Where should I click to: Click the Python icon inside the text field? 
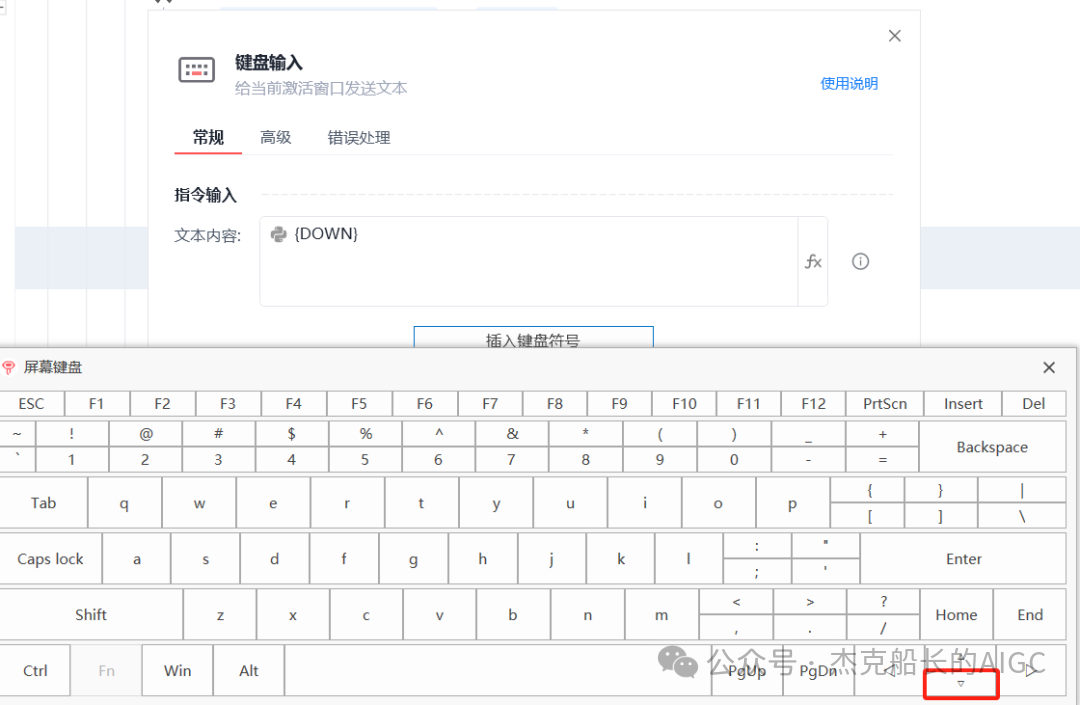(x=281, y=233)
